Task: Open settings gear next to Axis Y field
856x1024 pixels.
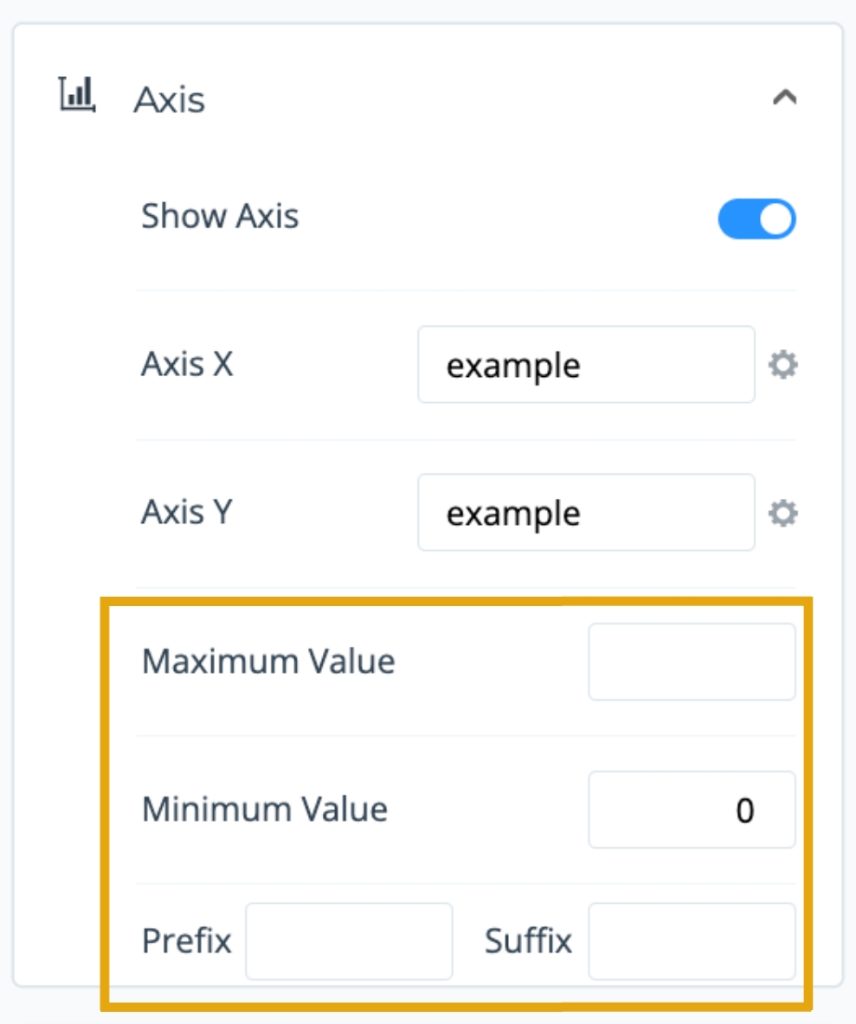Action: pyautogui.click(x=783, y=512)
